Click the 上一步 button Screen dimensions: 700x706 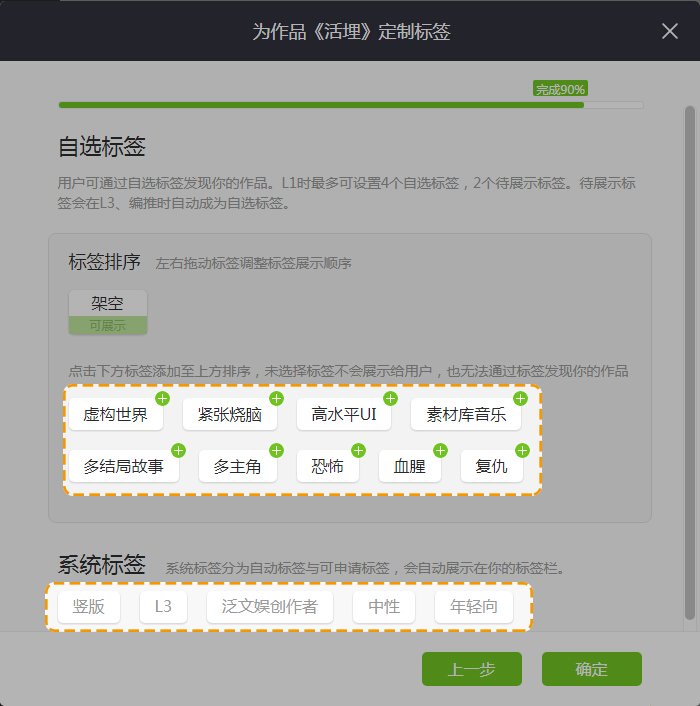pyautogui.click(x=472, y=669)
